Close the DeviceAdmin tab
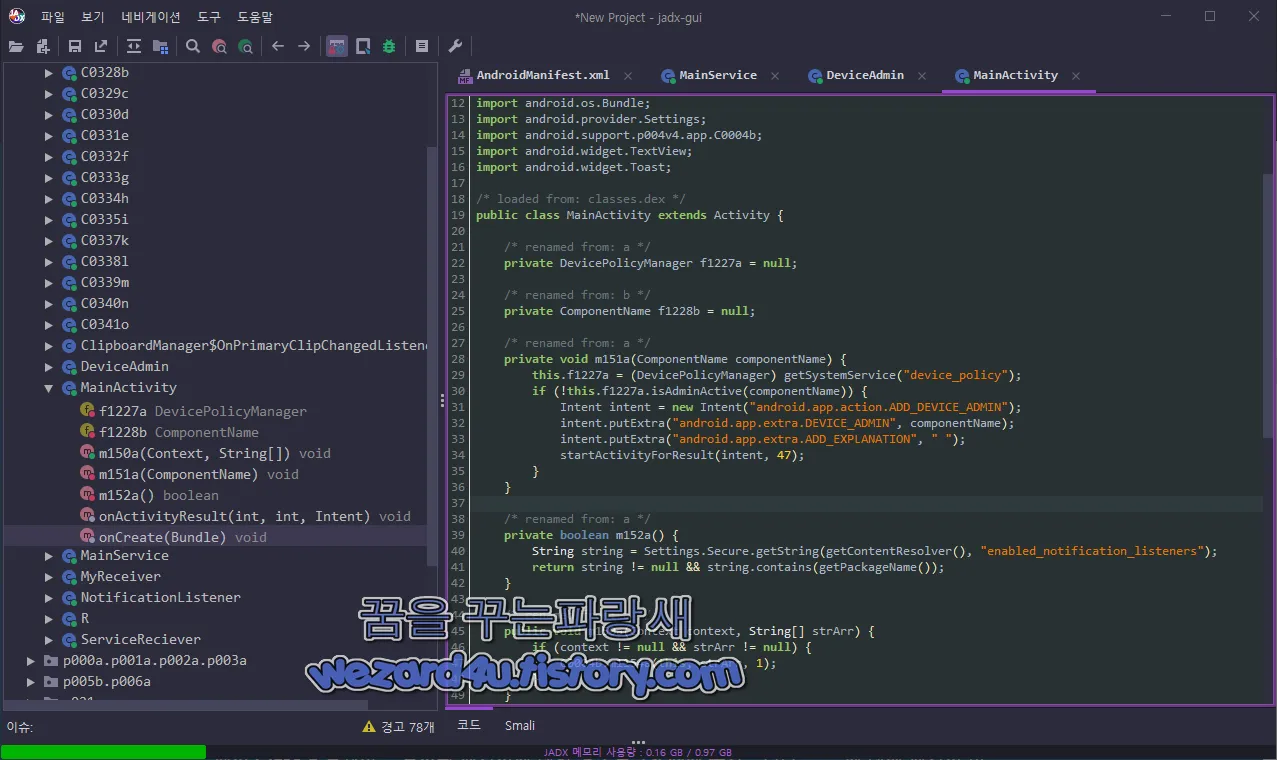1277x760 pixels. (923, 76)
